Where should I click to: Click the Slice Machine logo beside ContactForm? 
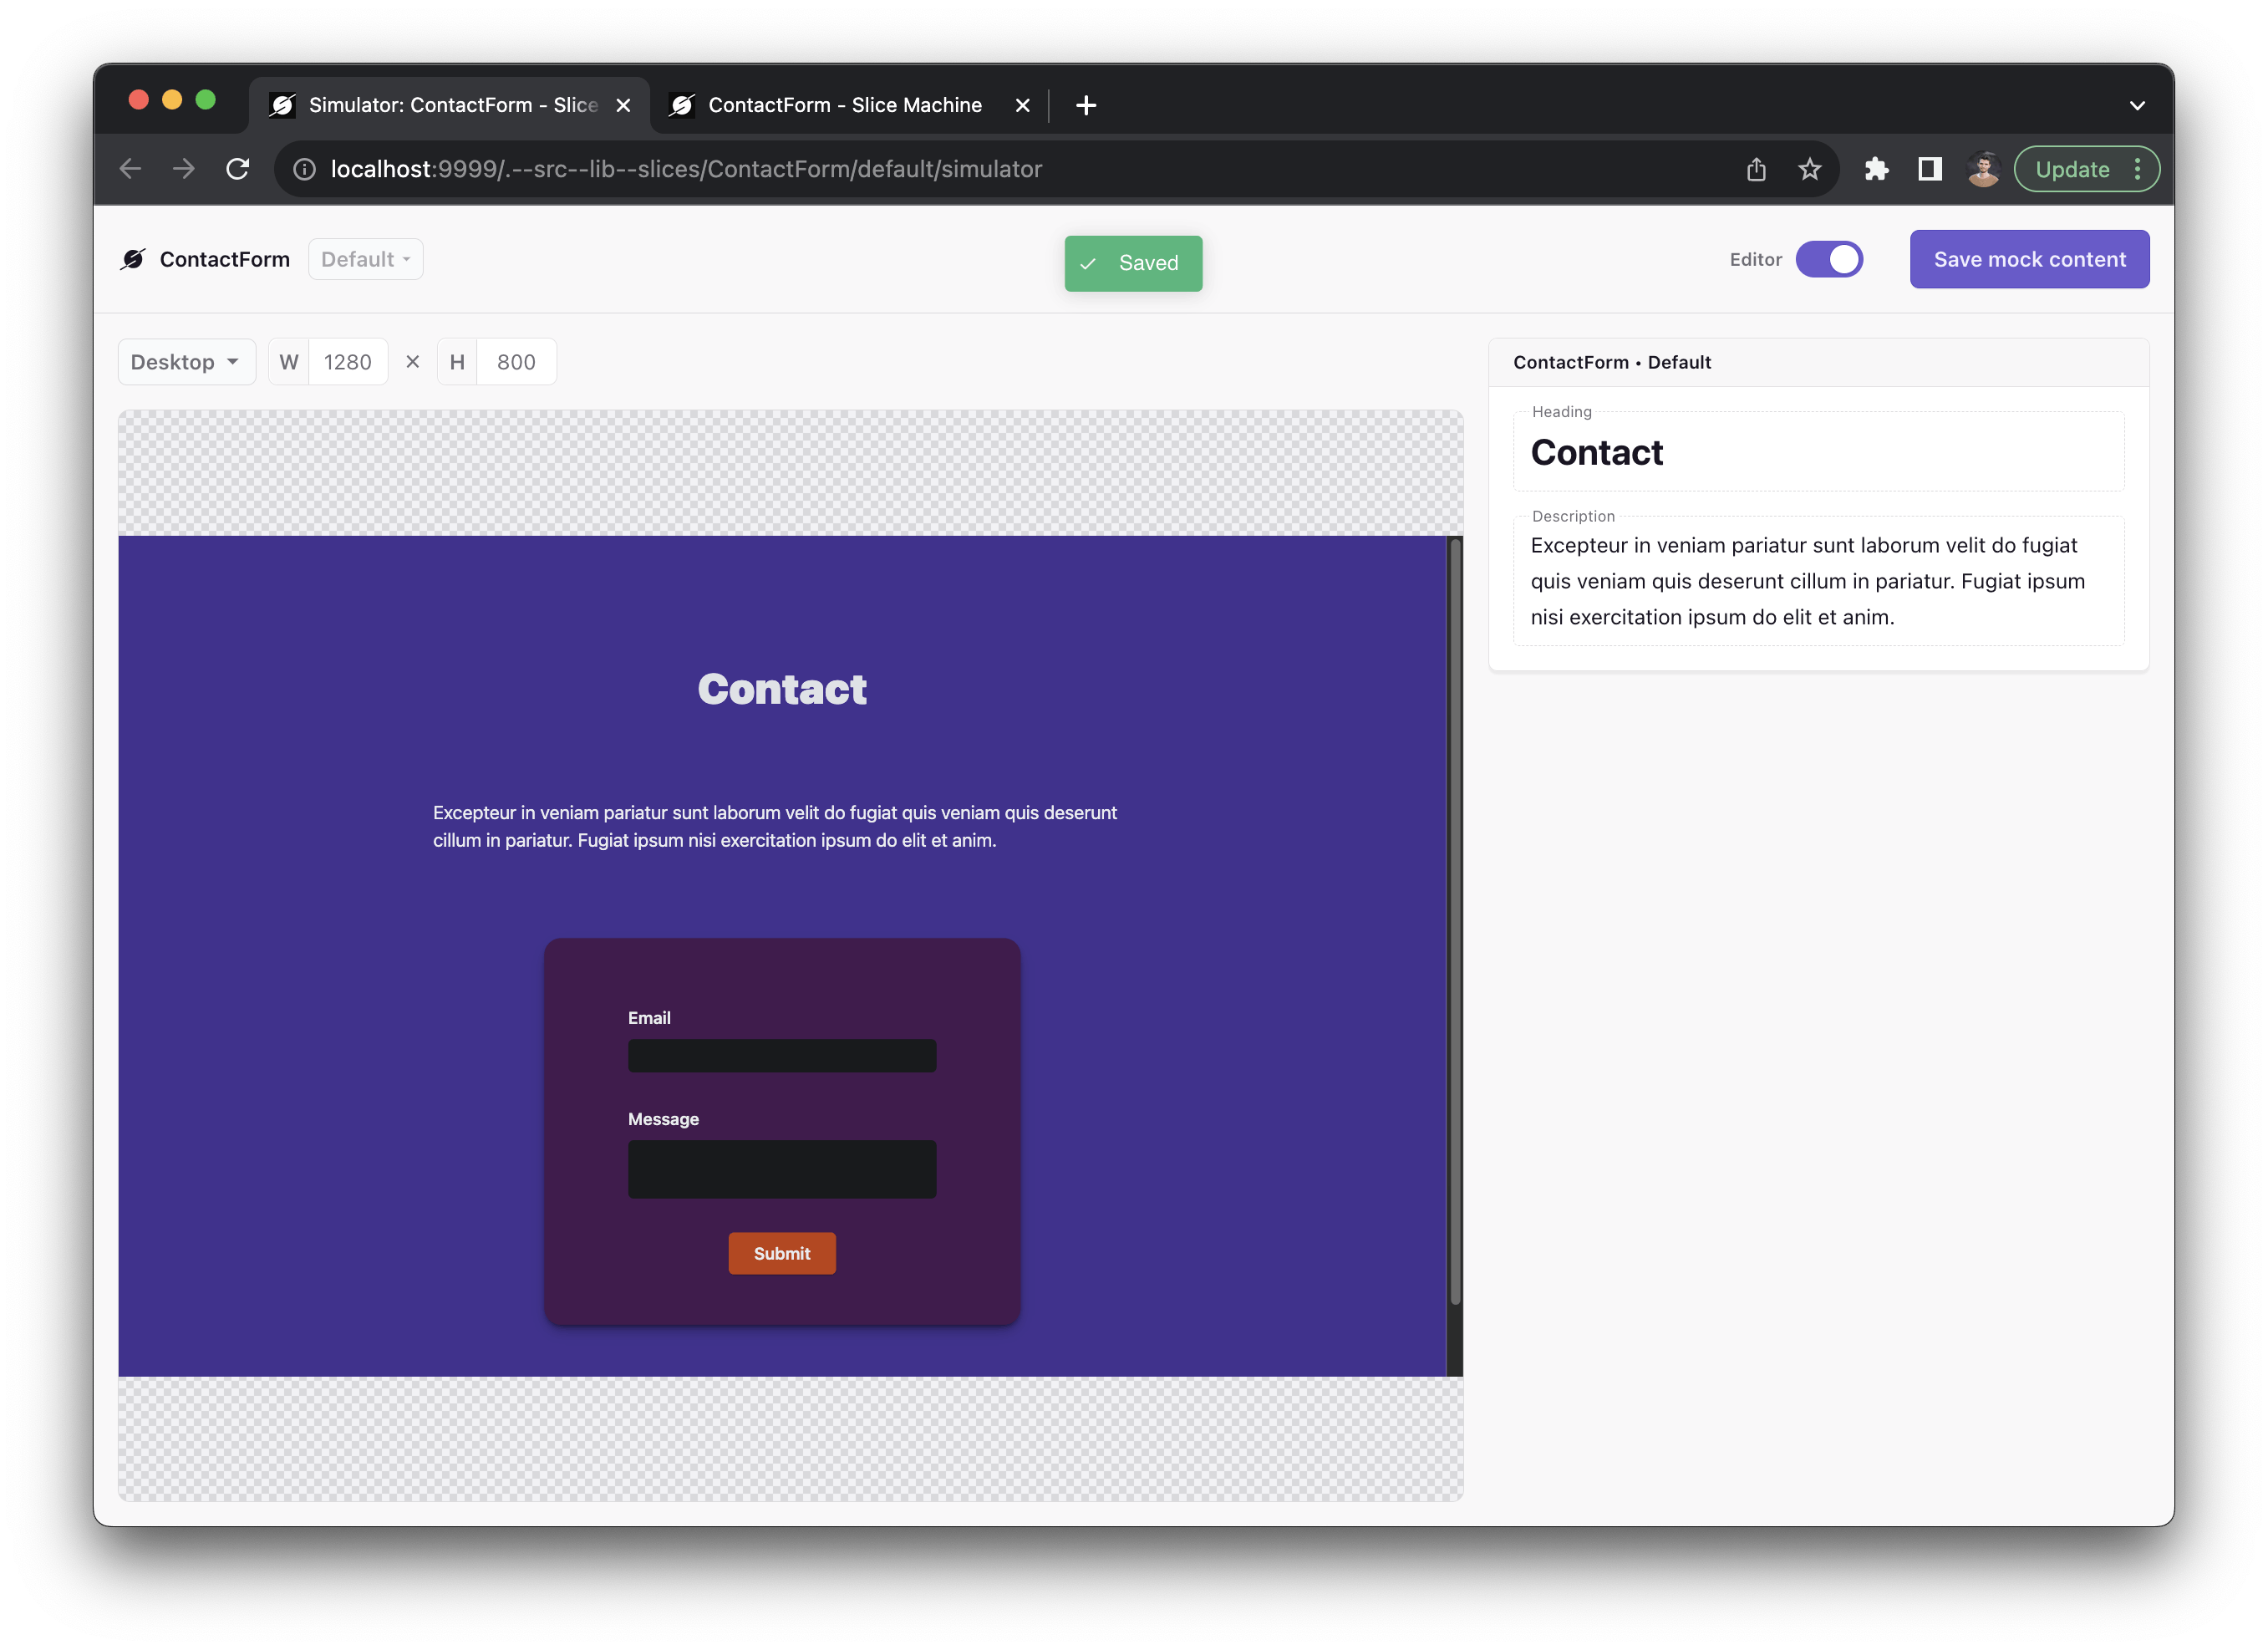(133, 259)
